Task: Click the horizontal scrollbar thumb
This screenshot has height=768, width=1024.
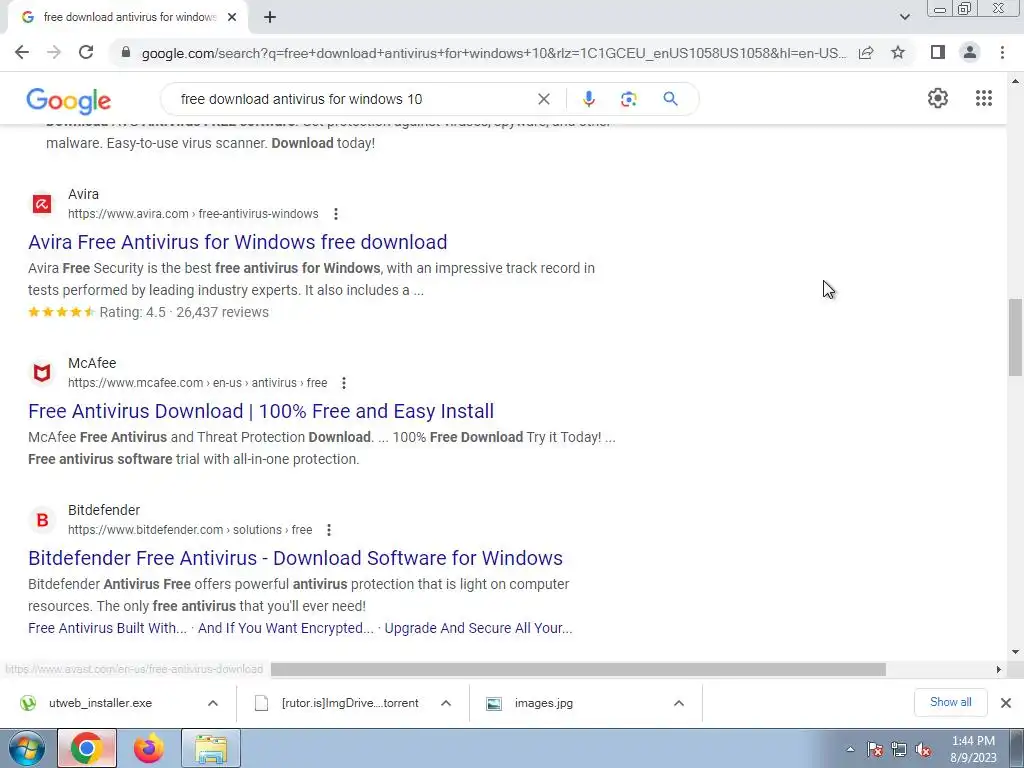Action: [578, 669]
